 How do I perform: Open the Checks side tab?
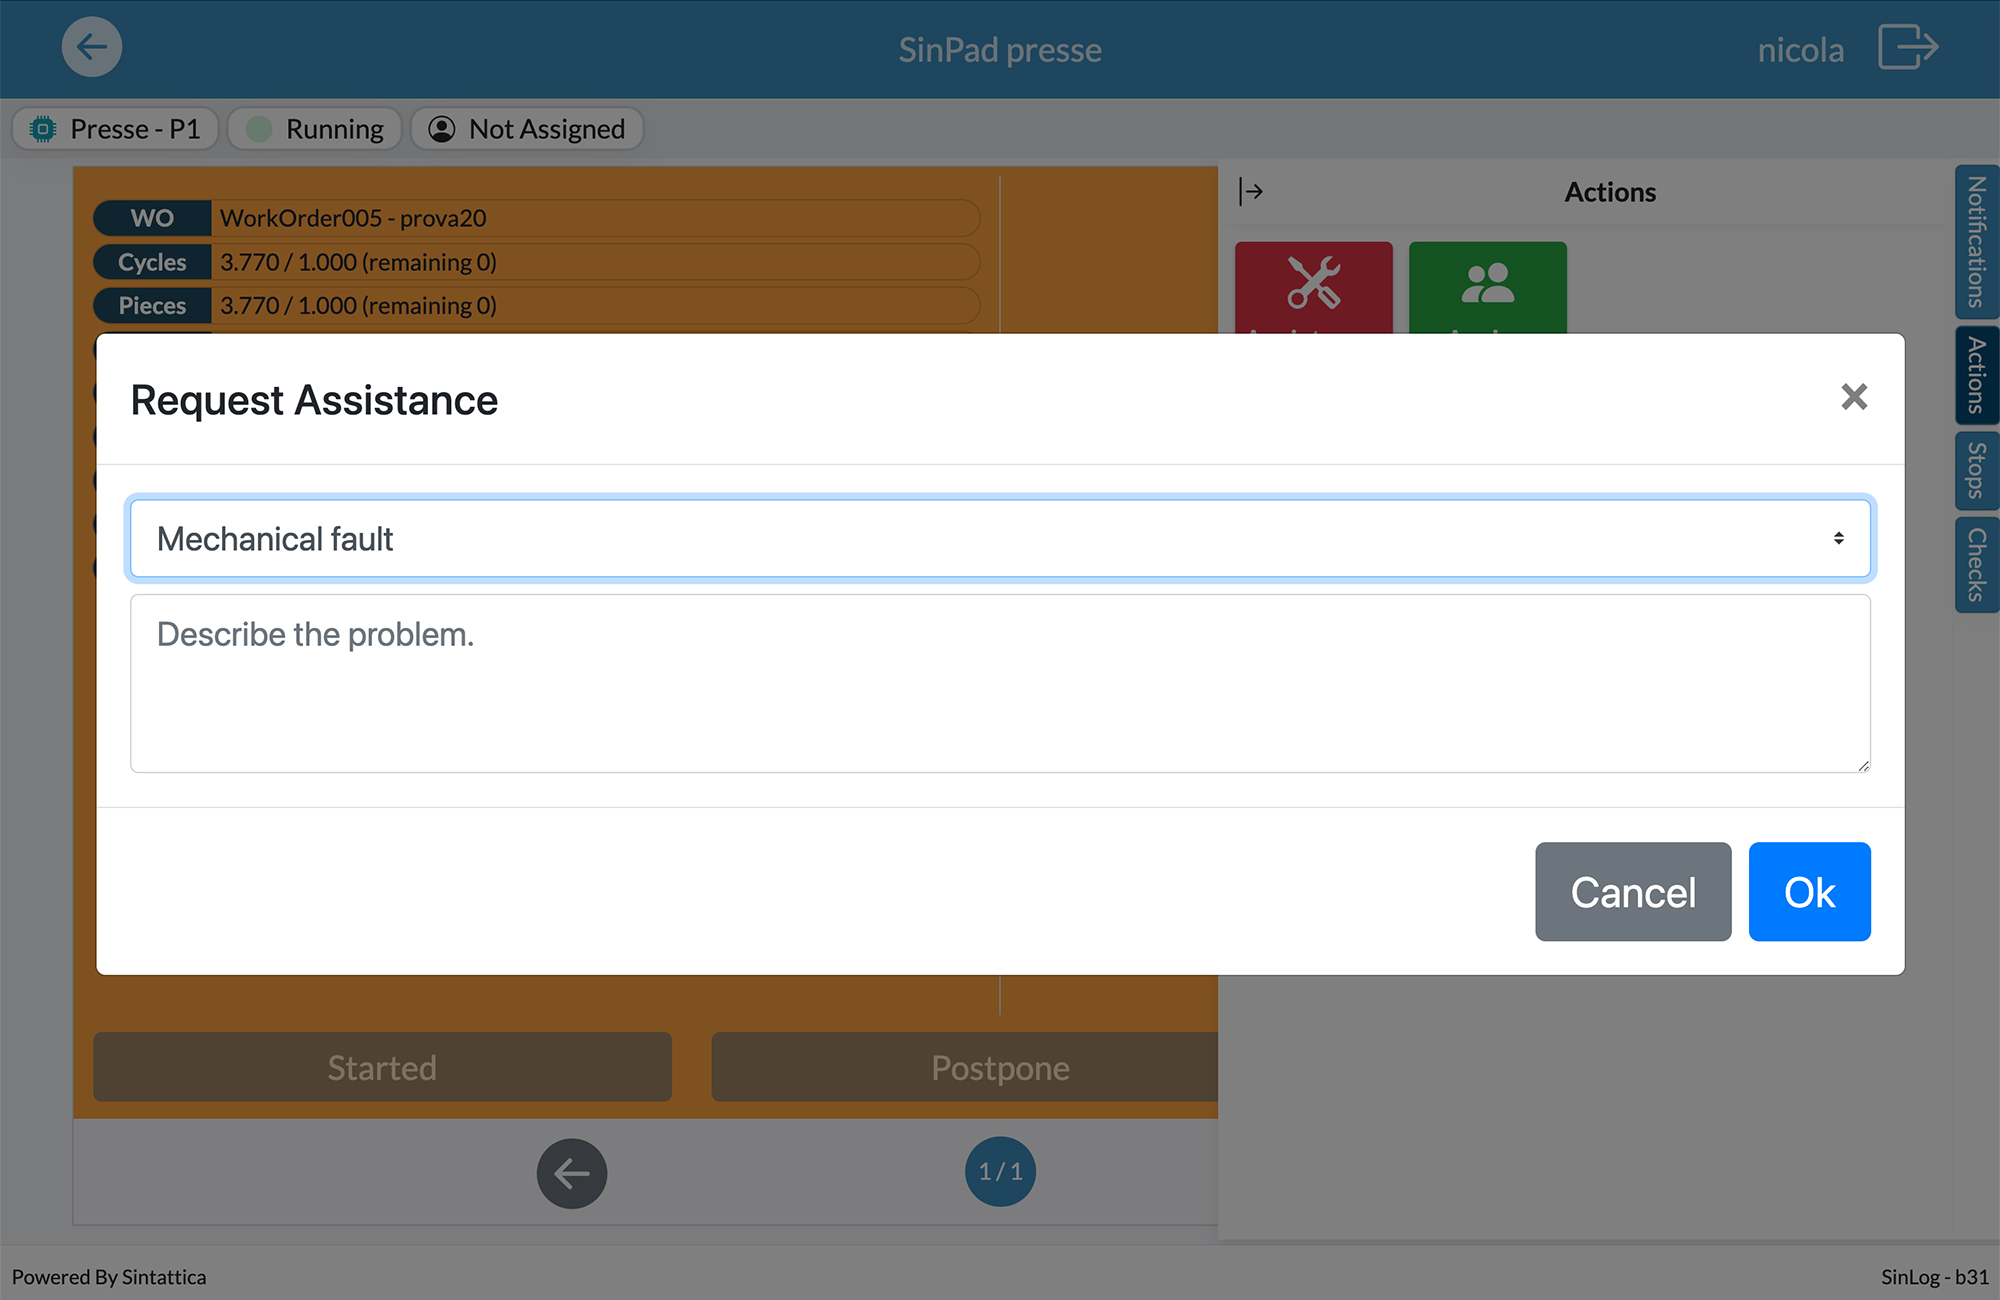point(1976,564)
